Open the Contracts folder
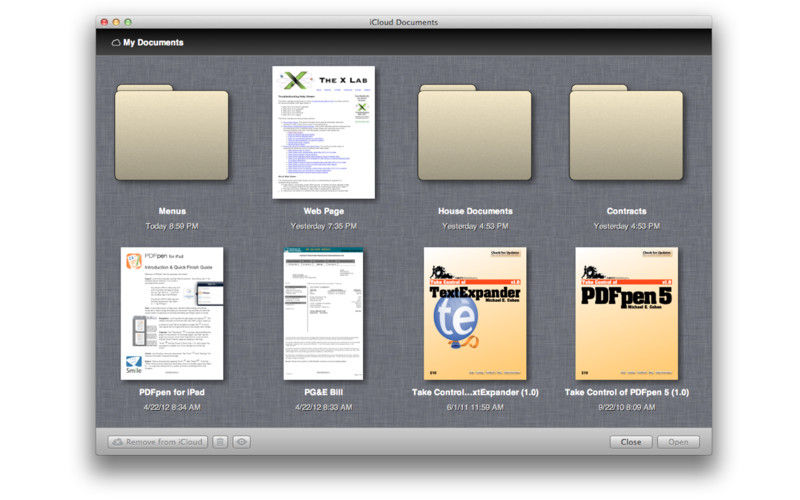The image size is (800, 500). coord(626,133)
